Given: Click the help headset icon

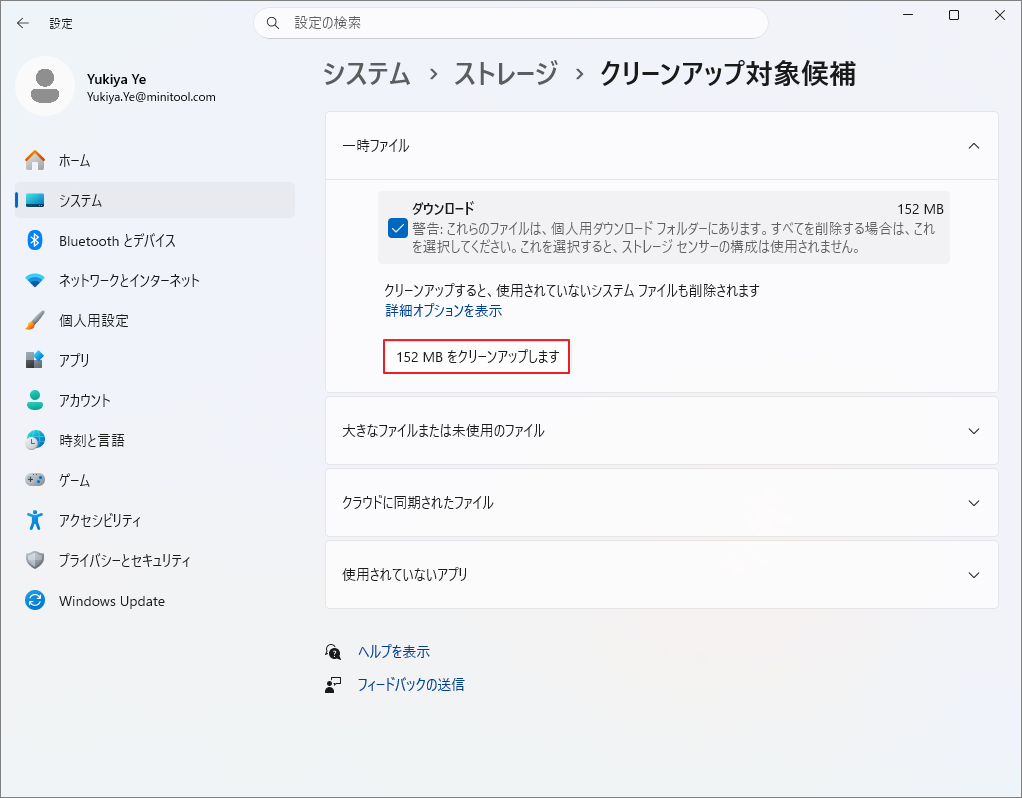Looking at the screenshot, I should (x=333, y=651).
